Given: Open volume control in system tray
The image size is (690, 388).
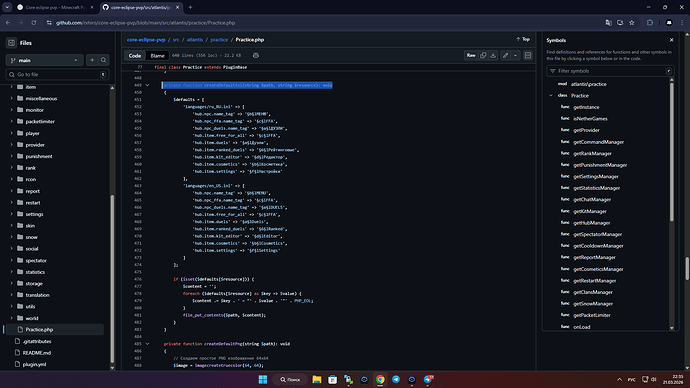Looking at the screenshot, I should (653, 379).
